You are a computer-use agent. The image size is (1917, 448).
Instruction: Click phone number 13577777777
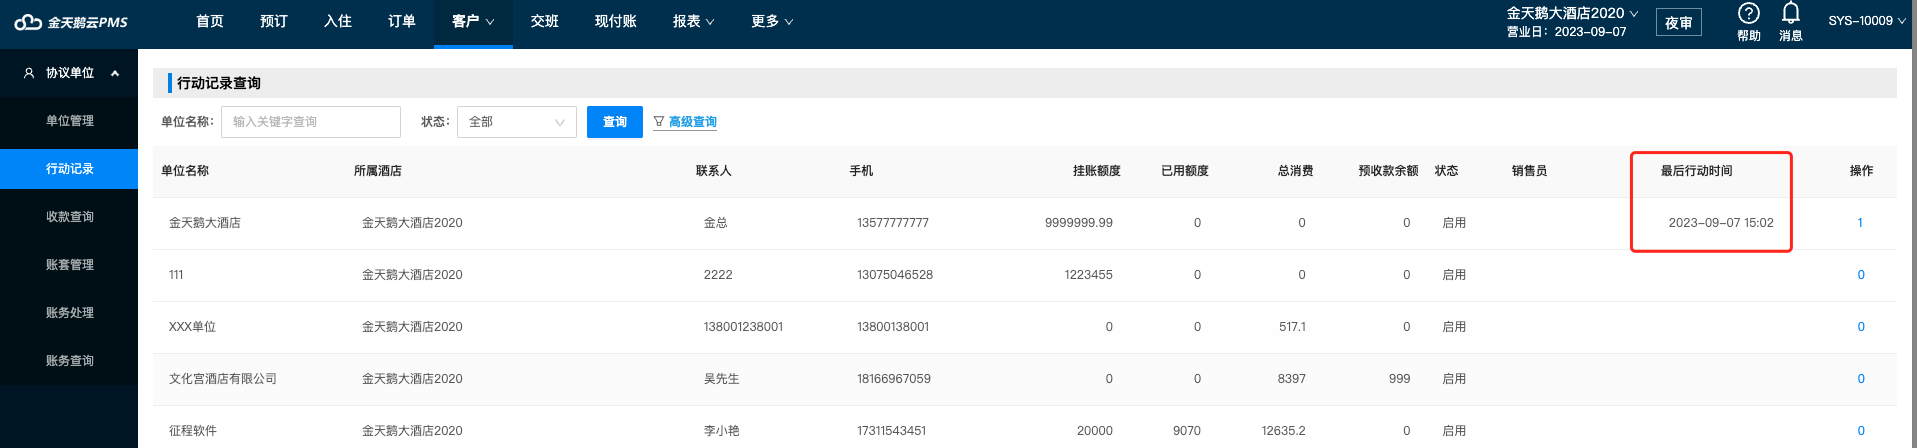pos(893,223)
